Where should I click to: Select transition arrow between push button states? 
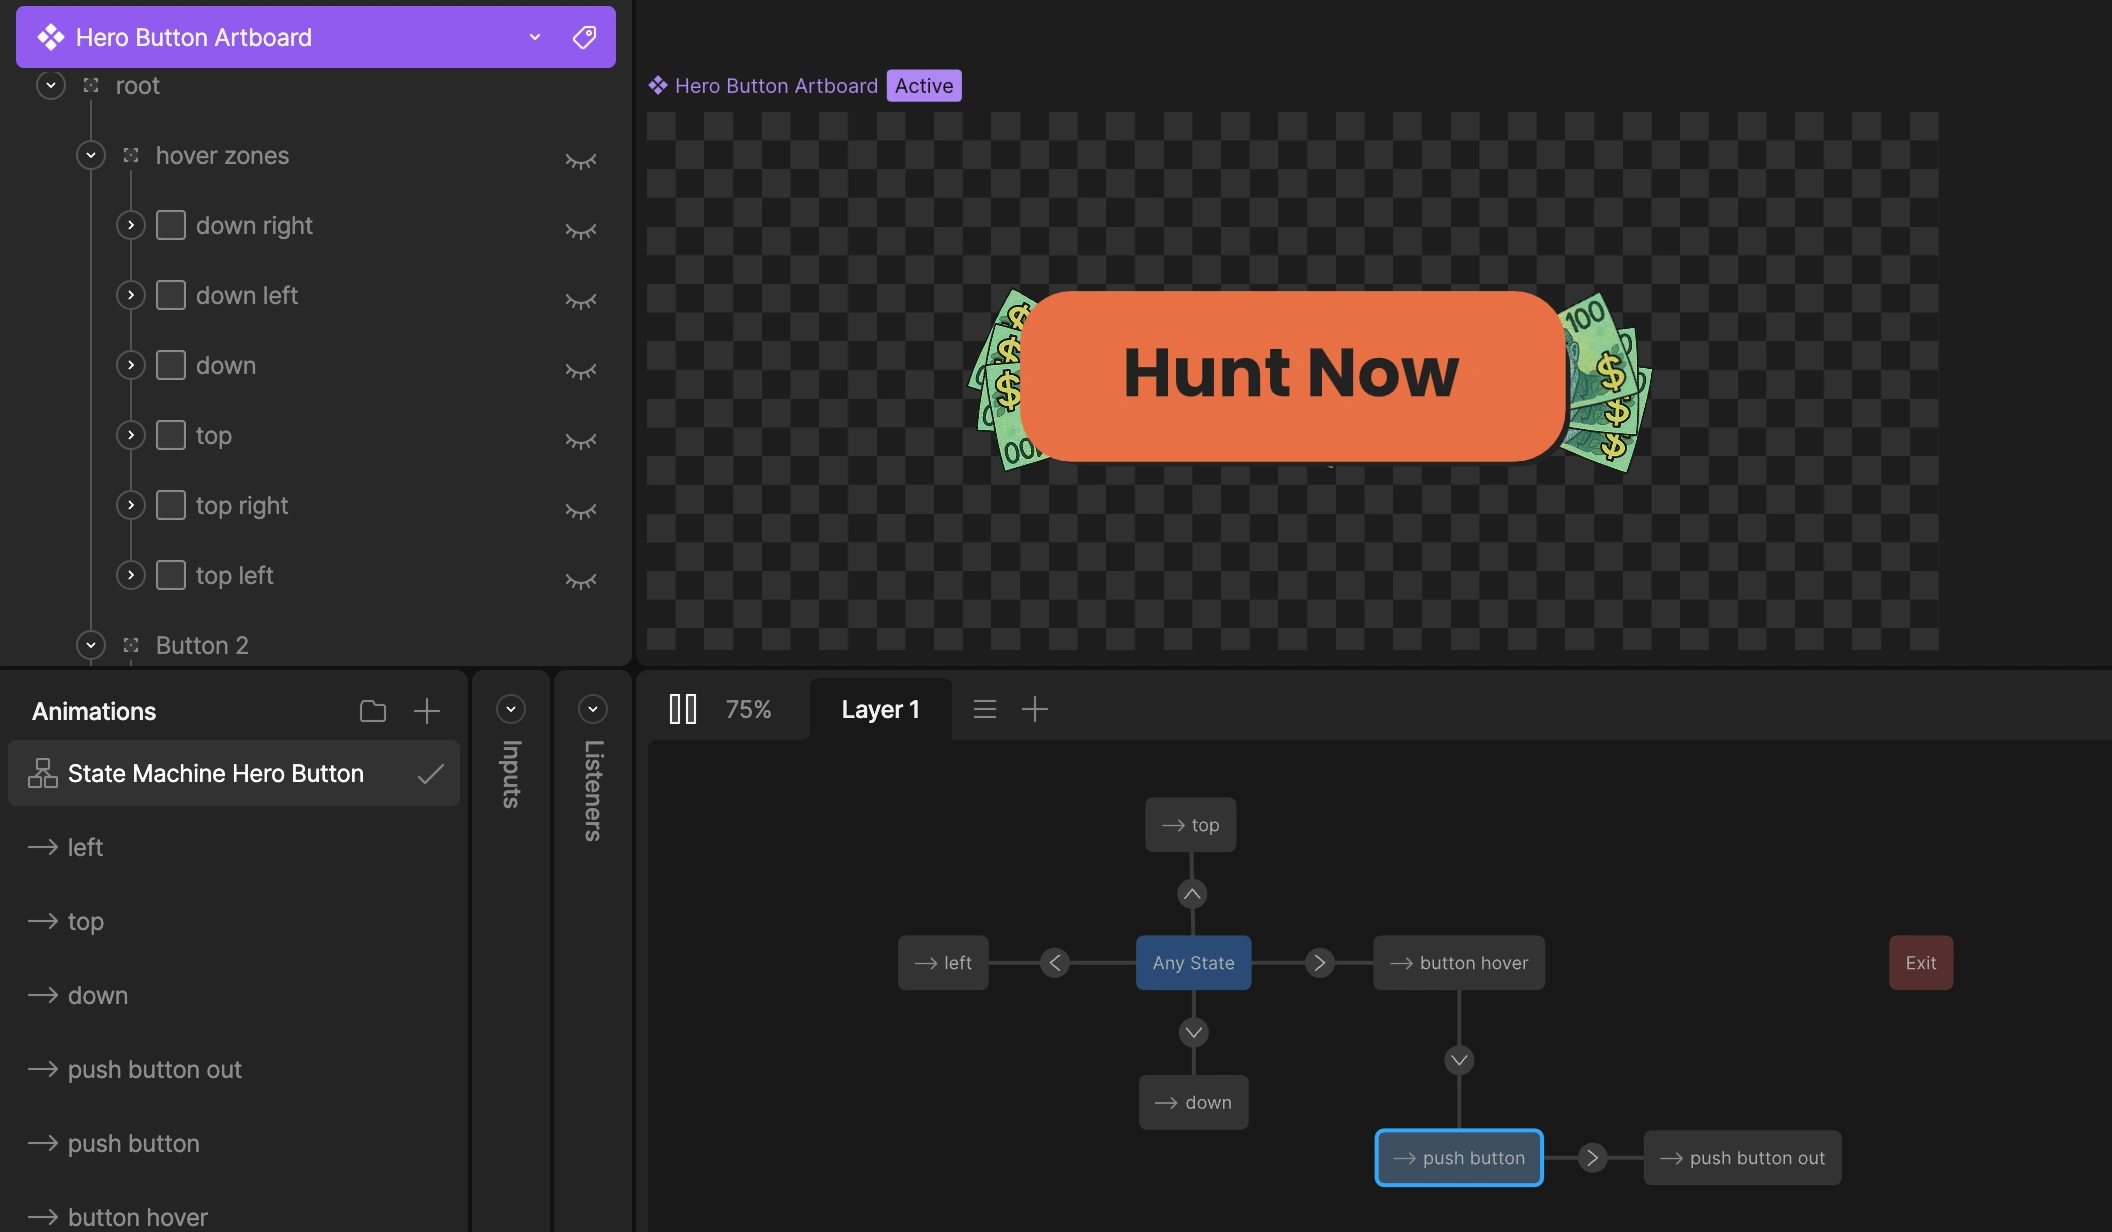[x=1593, y=1158]
